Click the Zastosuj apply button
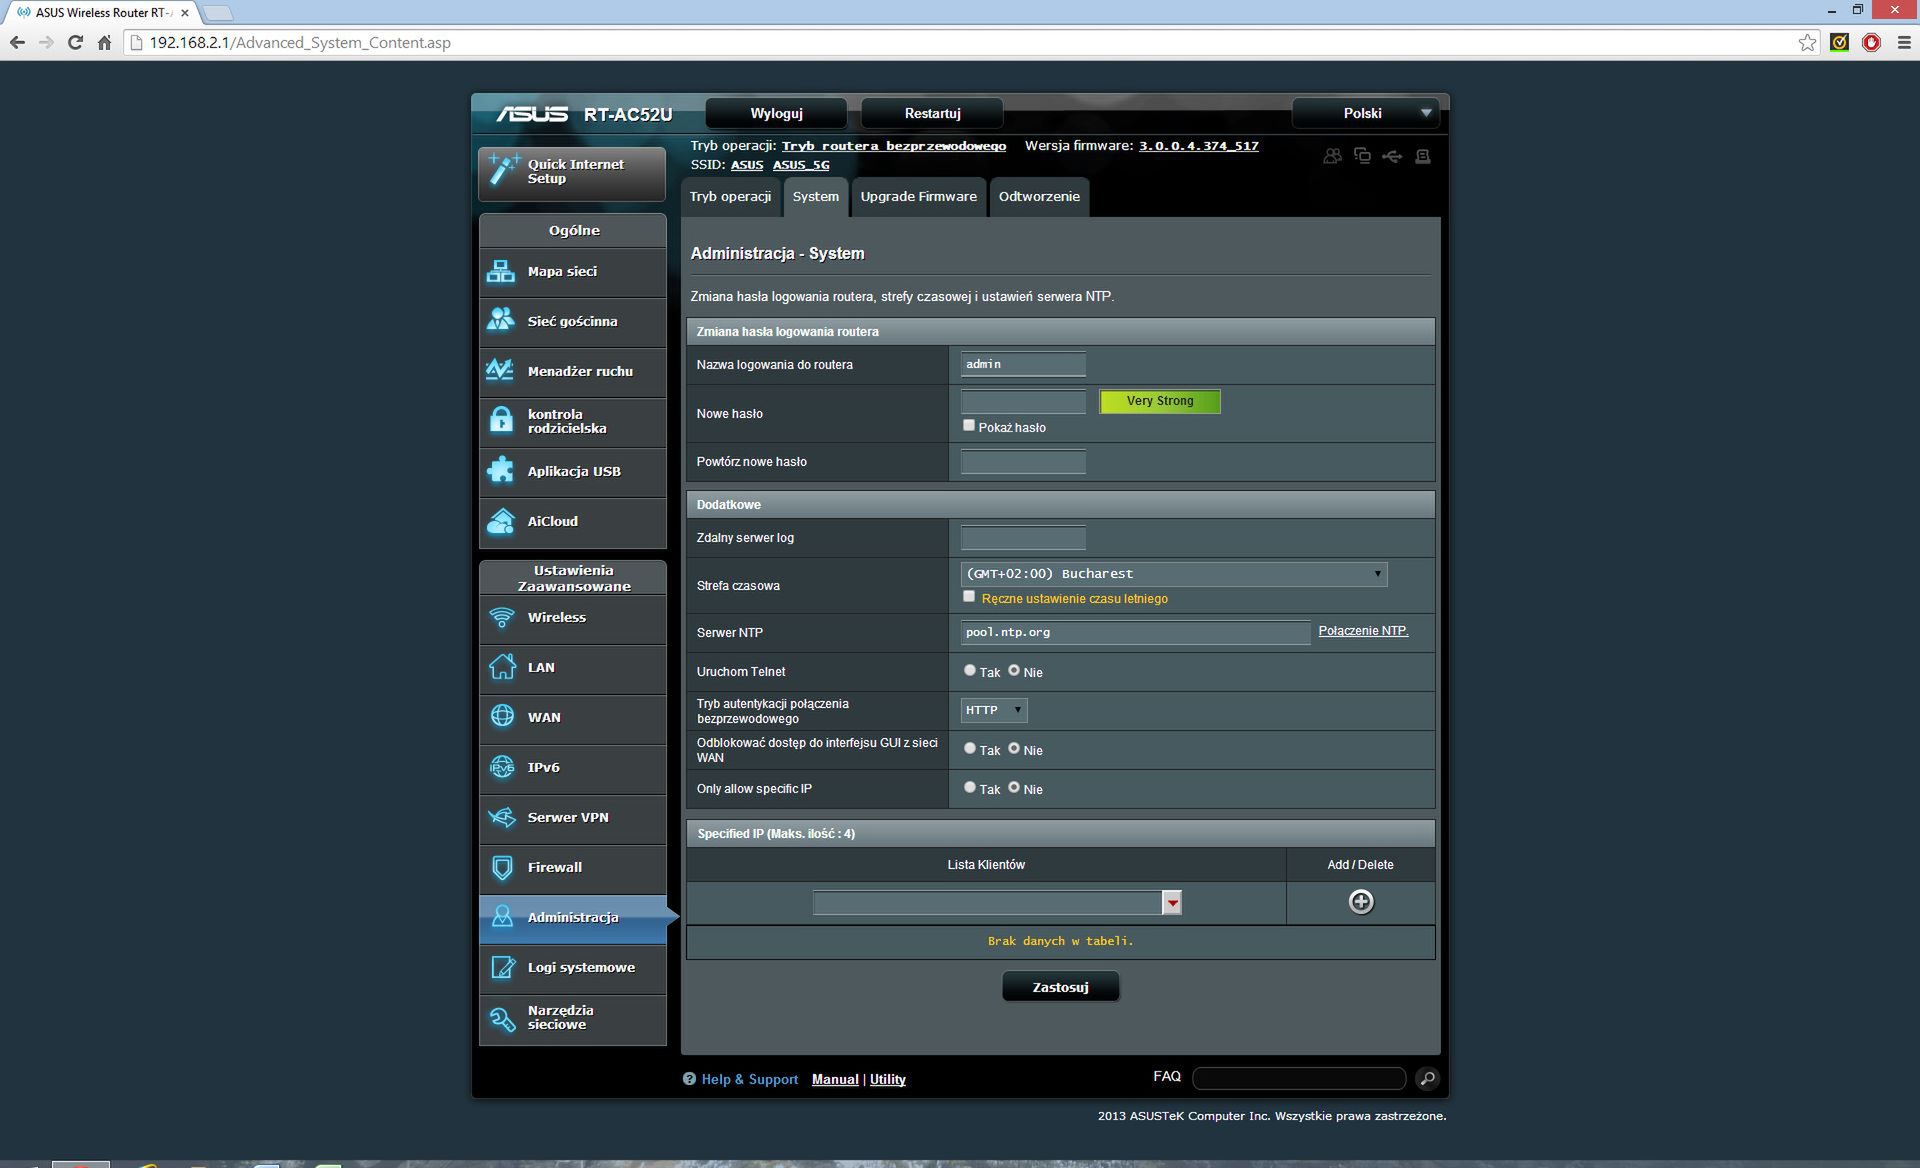Viewport: 1920px width, 1168px height. point(1060,987)
